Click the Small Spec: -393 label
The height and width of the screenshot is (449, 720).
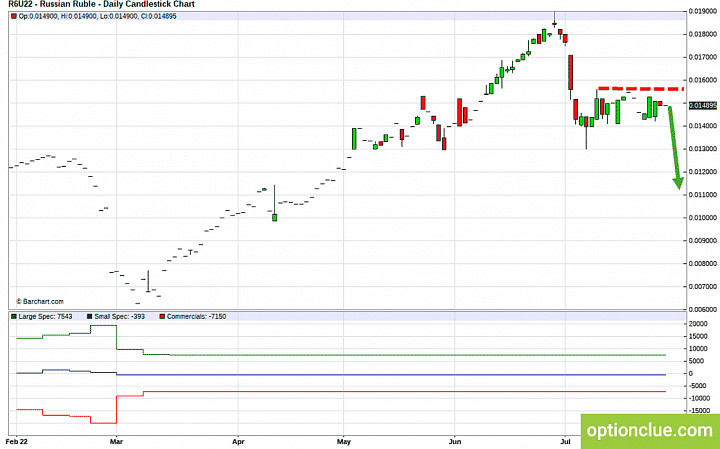[119, 316]
